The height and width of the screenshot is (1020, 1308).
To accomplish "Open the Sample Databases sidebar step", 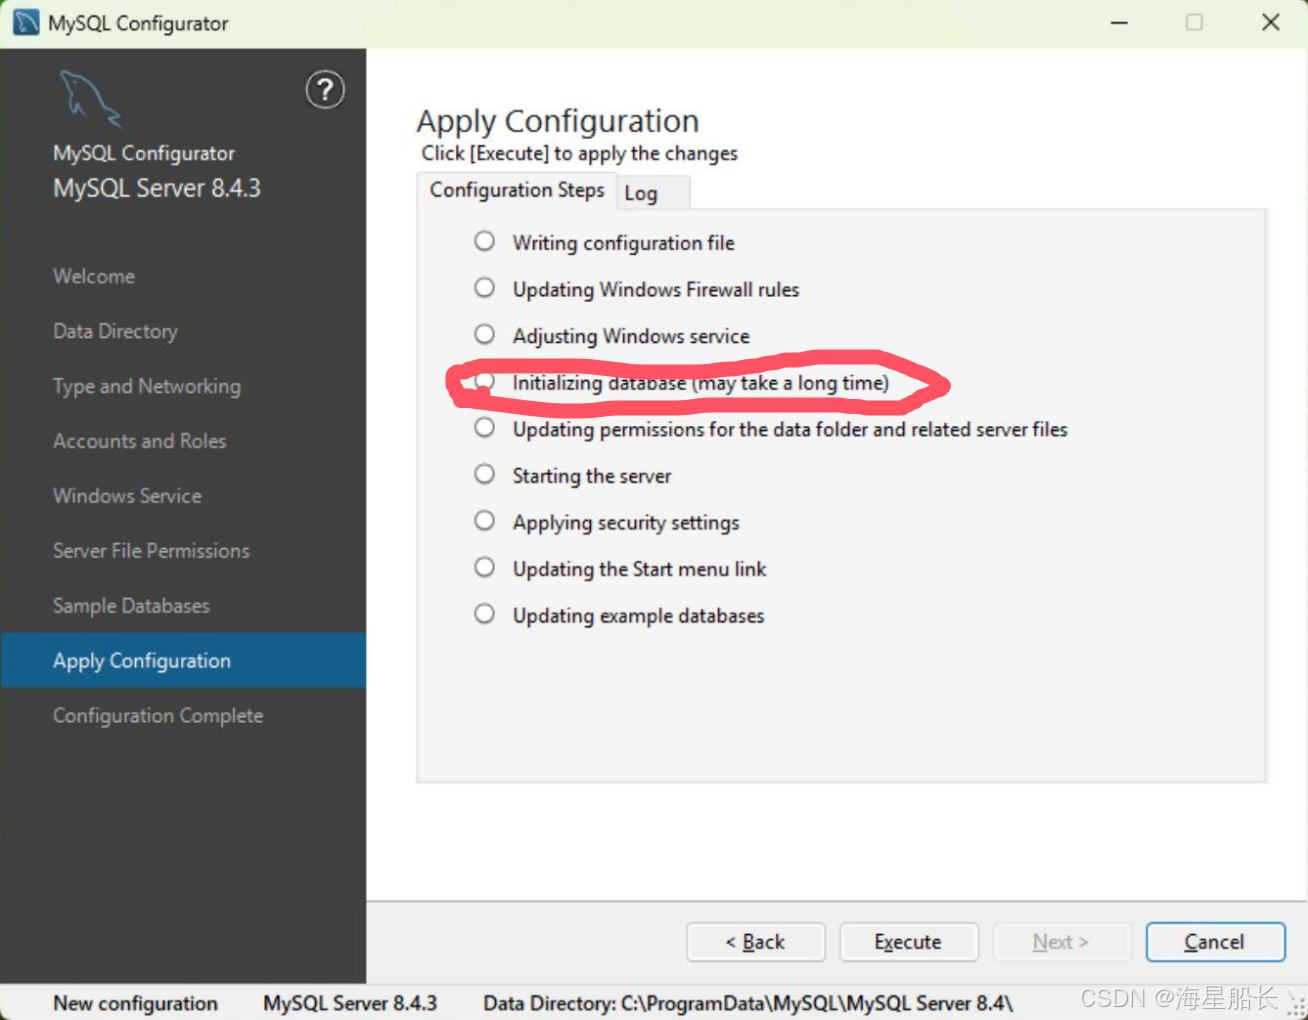I will (131, 606).
